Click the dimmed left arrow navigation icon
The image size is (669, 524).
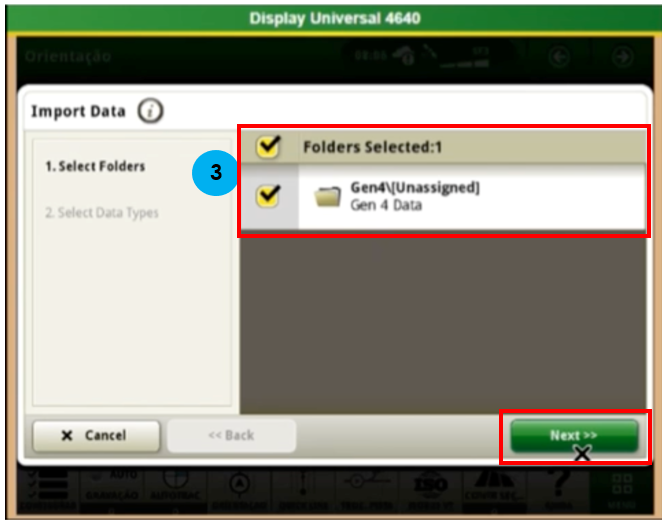pos(560,57)
